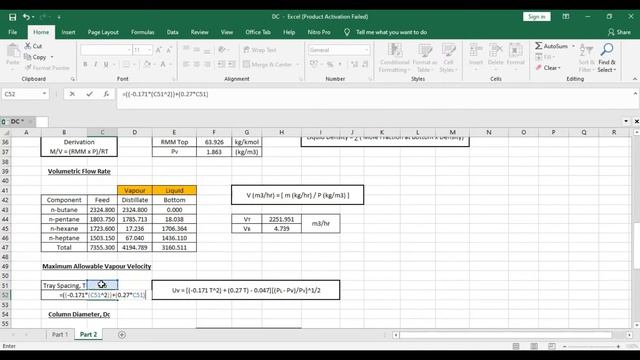Select the Part 2 sheet tab
This screenshot has width=640, height=360.
tap(88, 334)
